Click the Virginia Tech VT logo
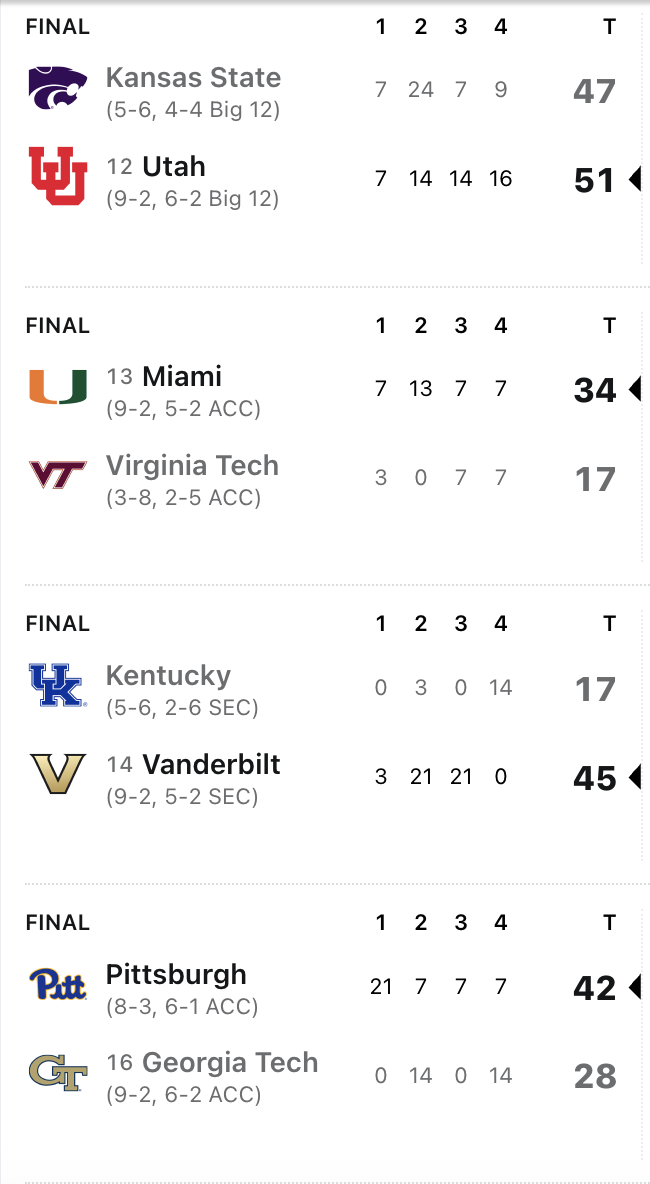This screenshot has height=1184, width=650. [x=57, y=476]
